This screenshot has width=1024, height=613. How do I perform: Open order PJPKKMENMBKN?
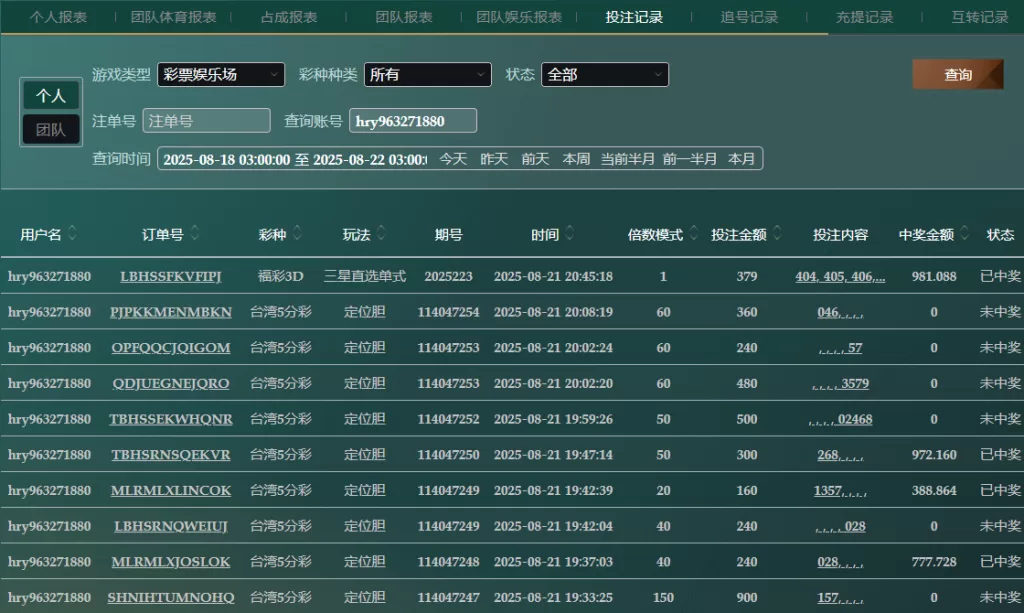[x=170, y=312]
